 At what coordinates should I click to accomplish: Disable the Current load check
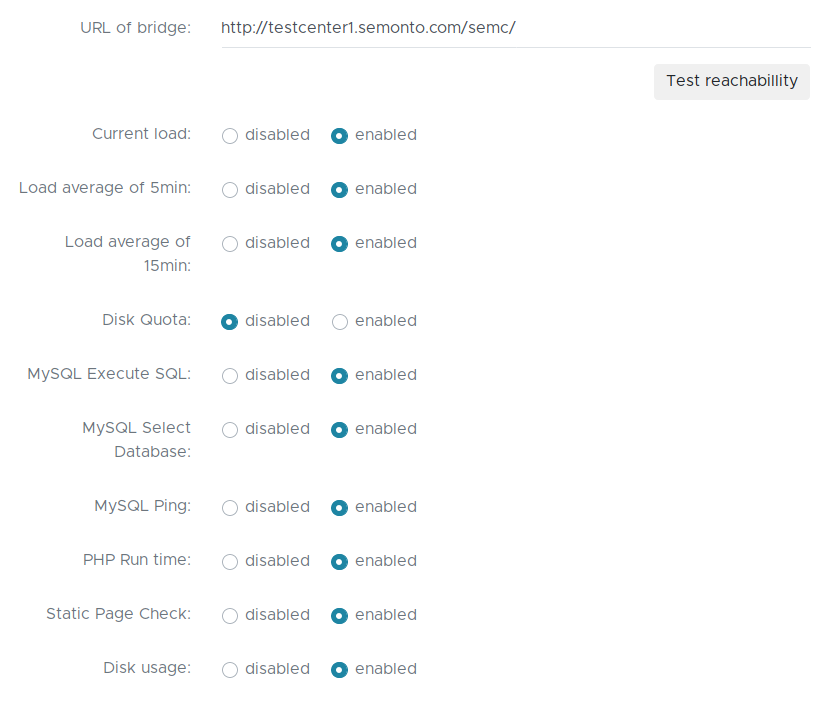point(230,135)
